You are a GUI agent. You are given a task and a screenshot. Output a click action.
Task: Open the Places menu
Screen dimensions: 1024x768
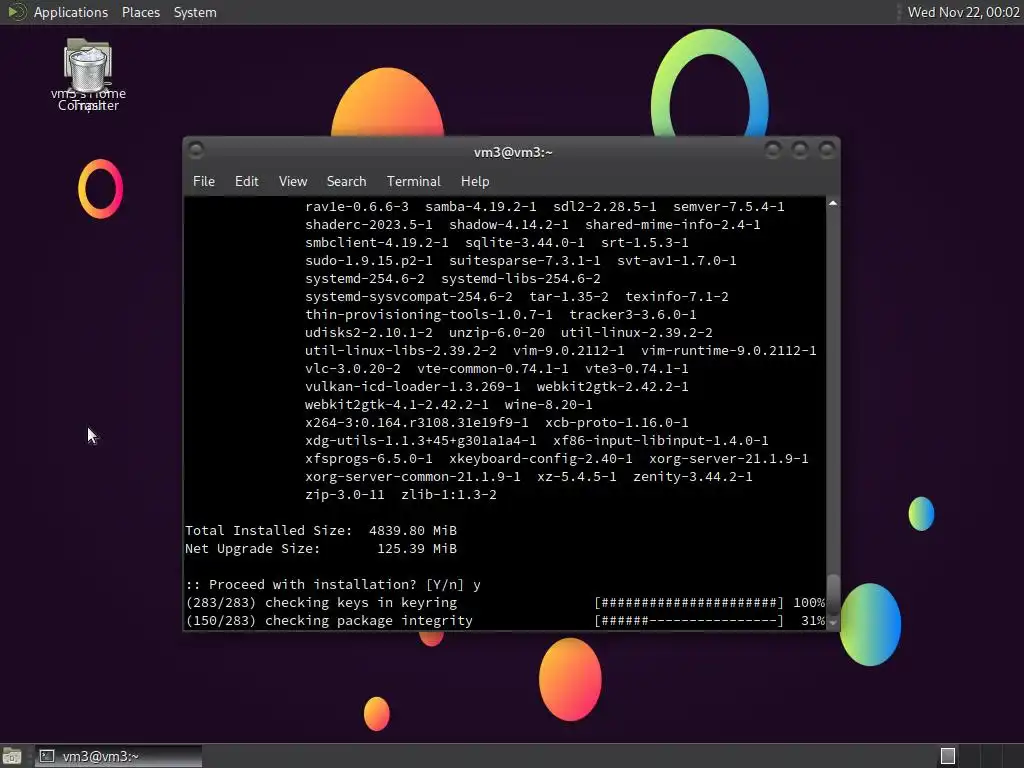click(140, 12)
